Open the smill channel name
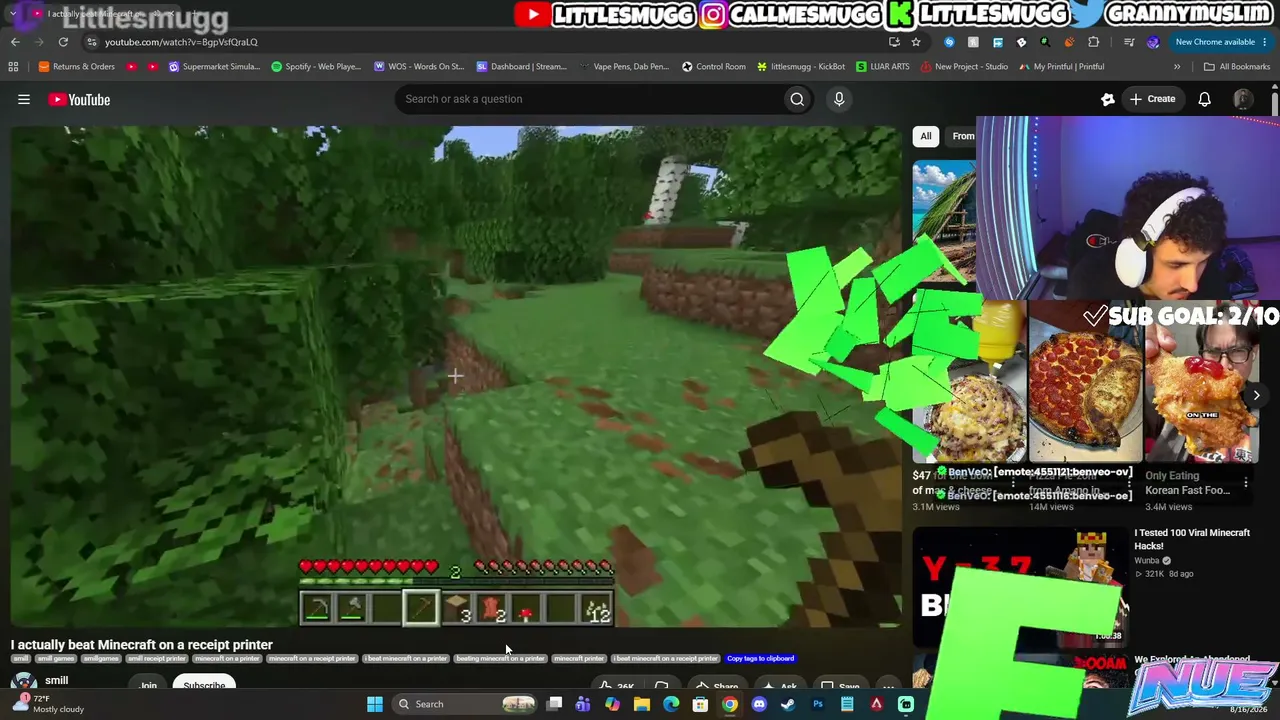 (x=56, y=680)
